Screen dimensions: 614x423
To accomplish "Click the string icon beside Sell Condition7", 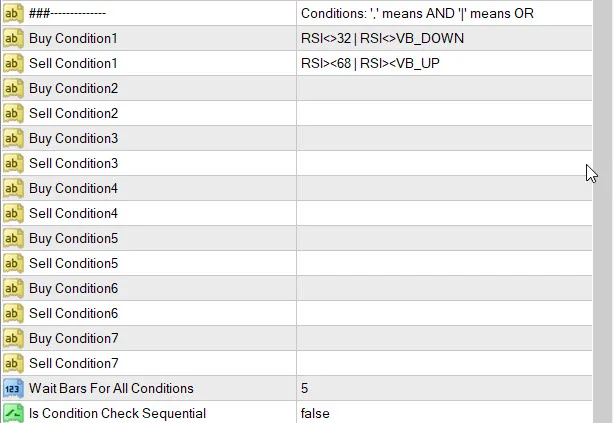I will [x=13, y=363].
